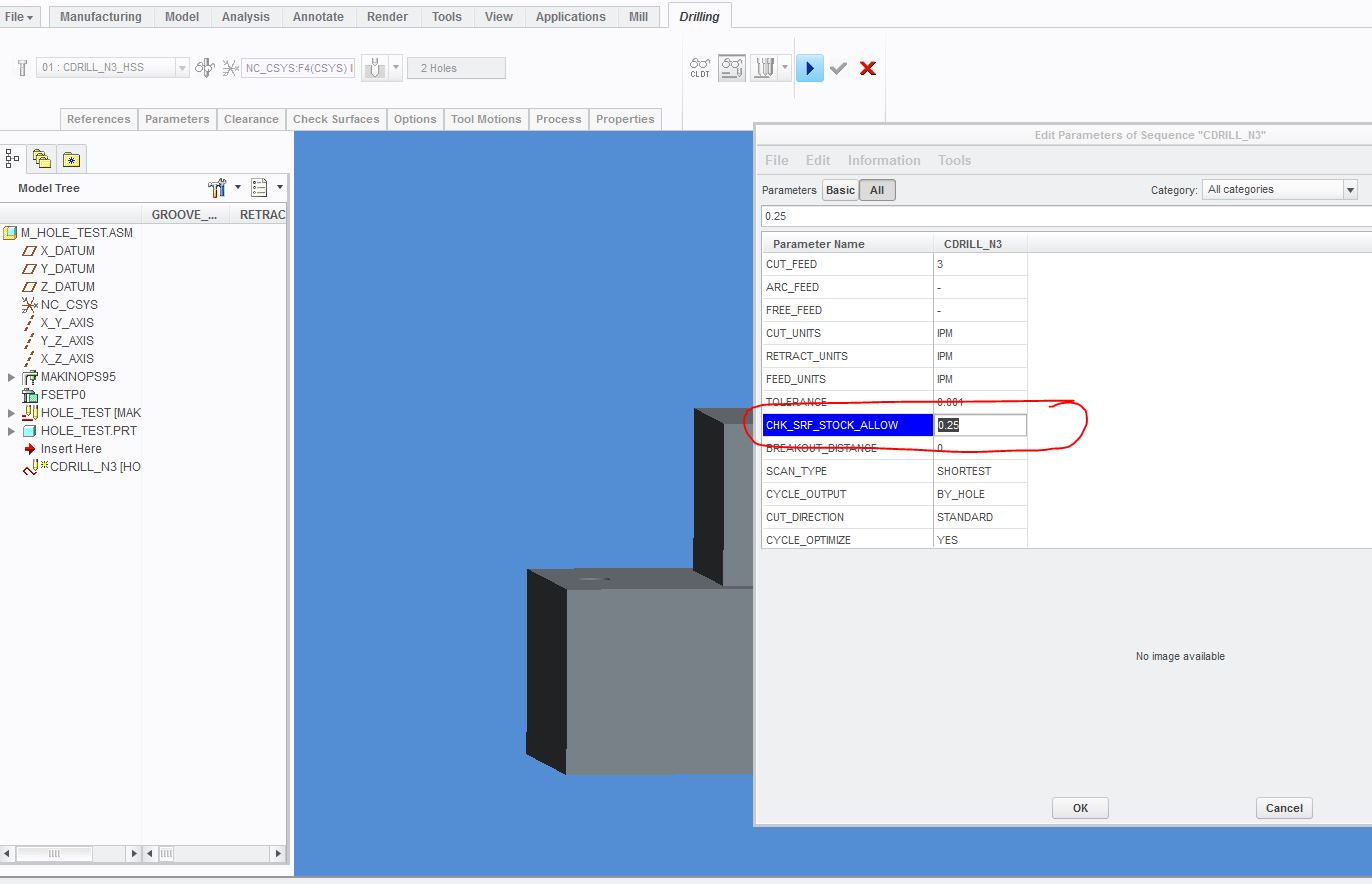The width and height of the screenshot is (1372, 884).
Task: Select the CUT_FEED value cell 3
Action: click(980, 264)
